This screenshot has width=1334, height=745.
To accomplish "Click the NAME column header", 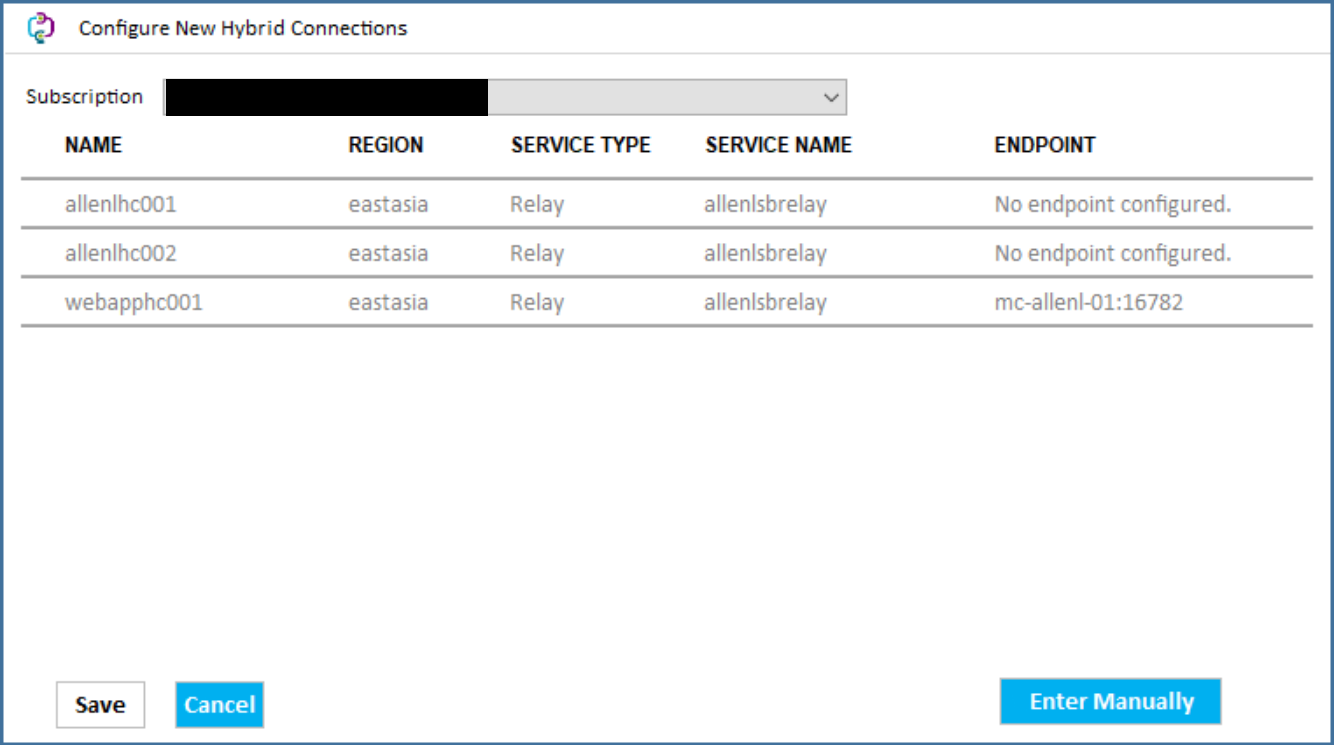I will pos(95,145).
